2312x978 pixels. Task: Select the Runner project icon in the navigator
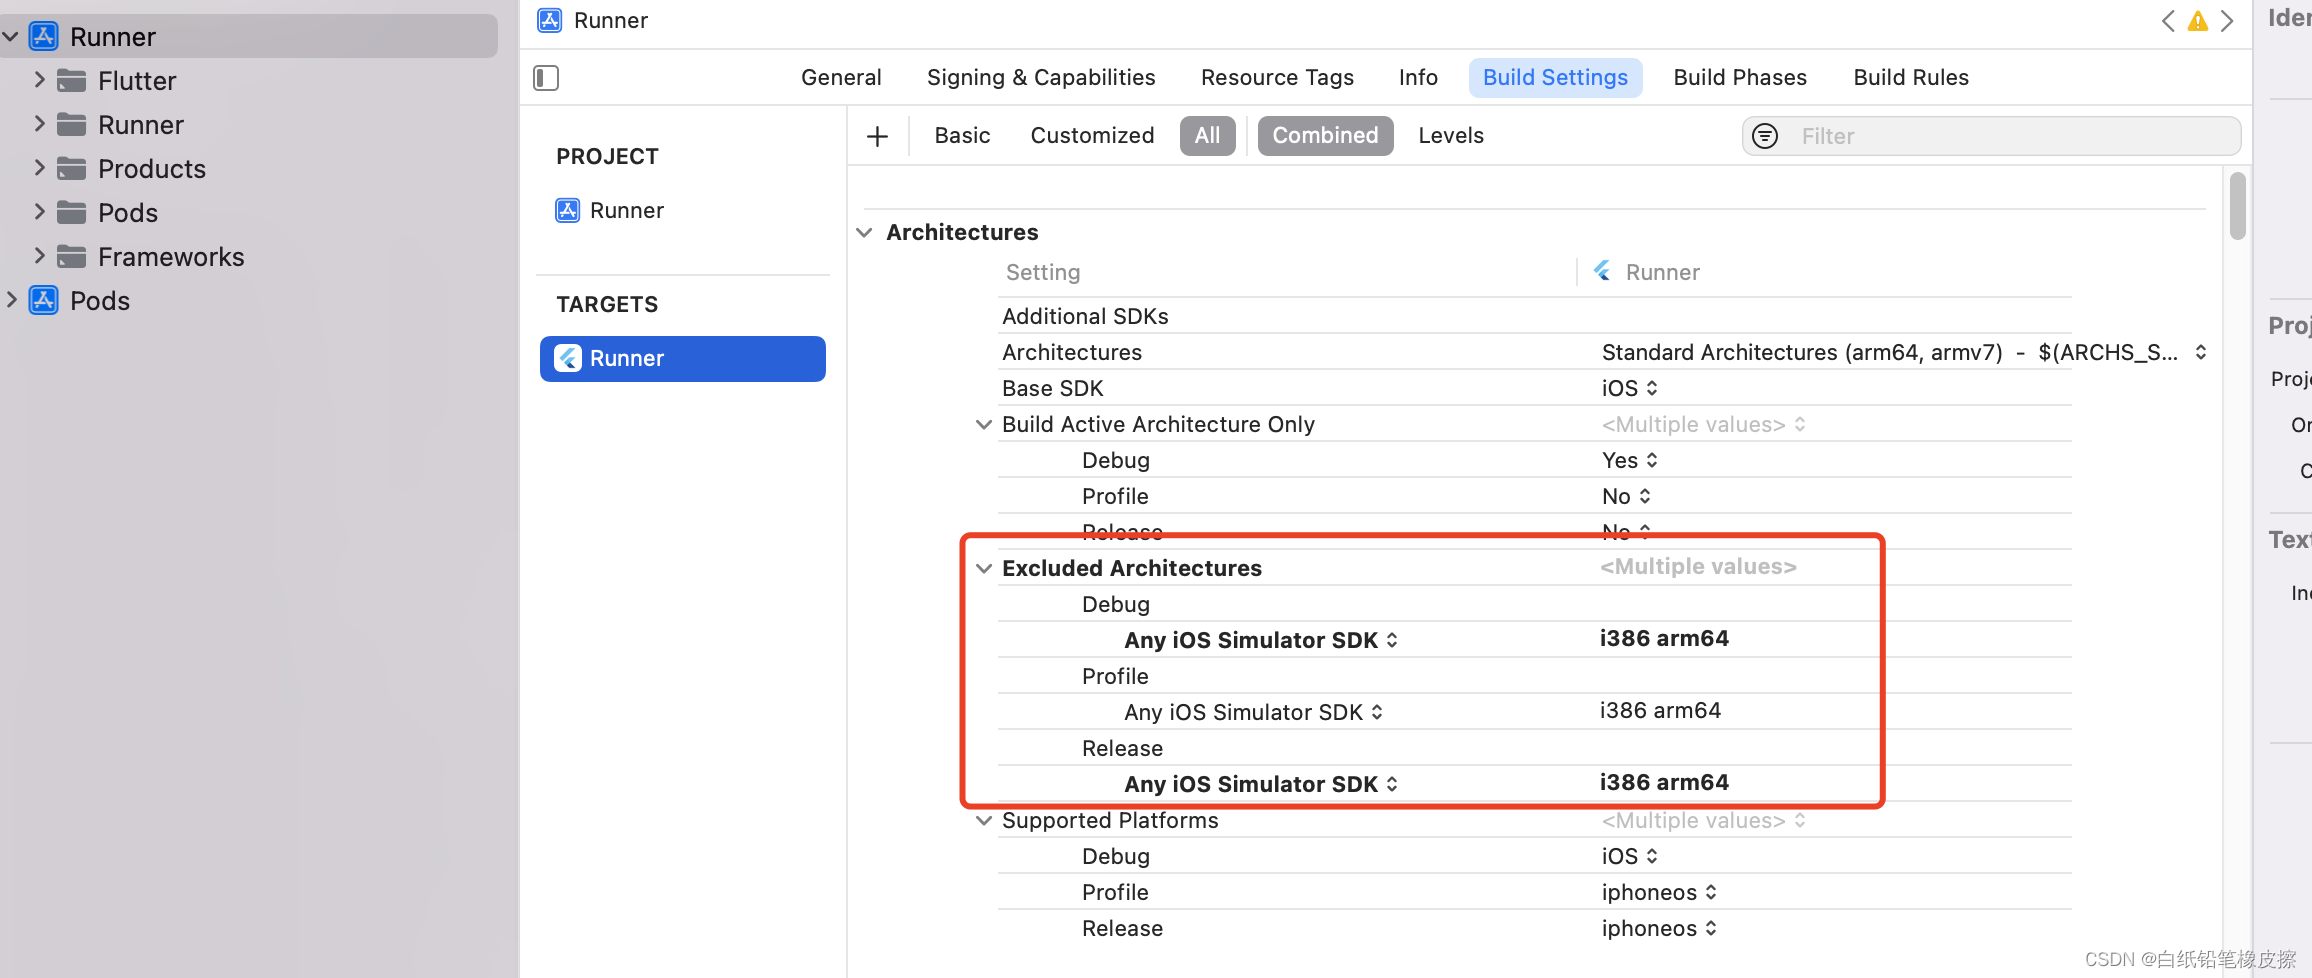pos(44,36)
